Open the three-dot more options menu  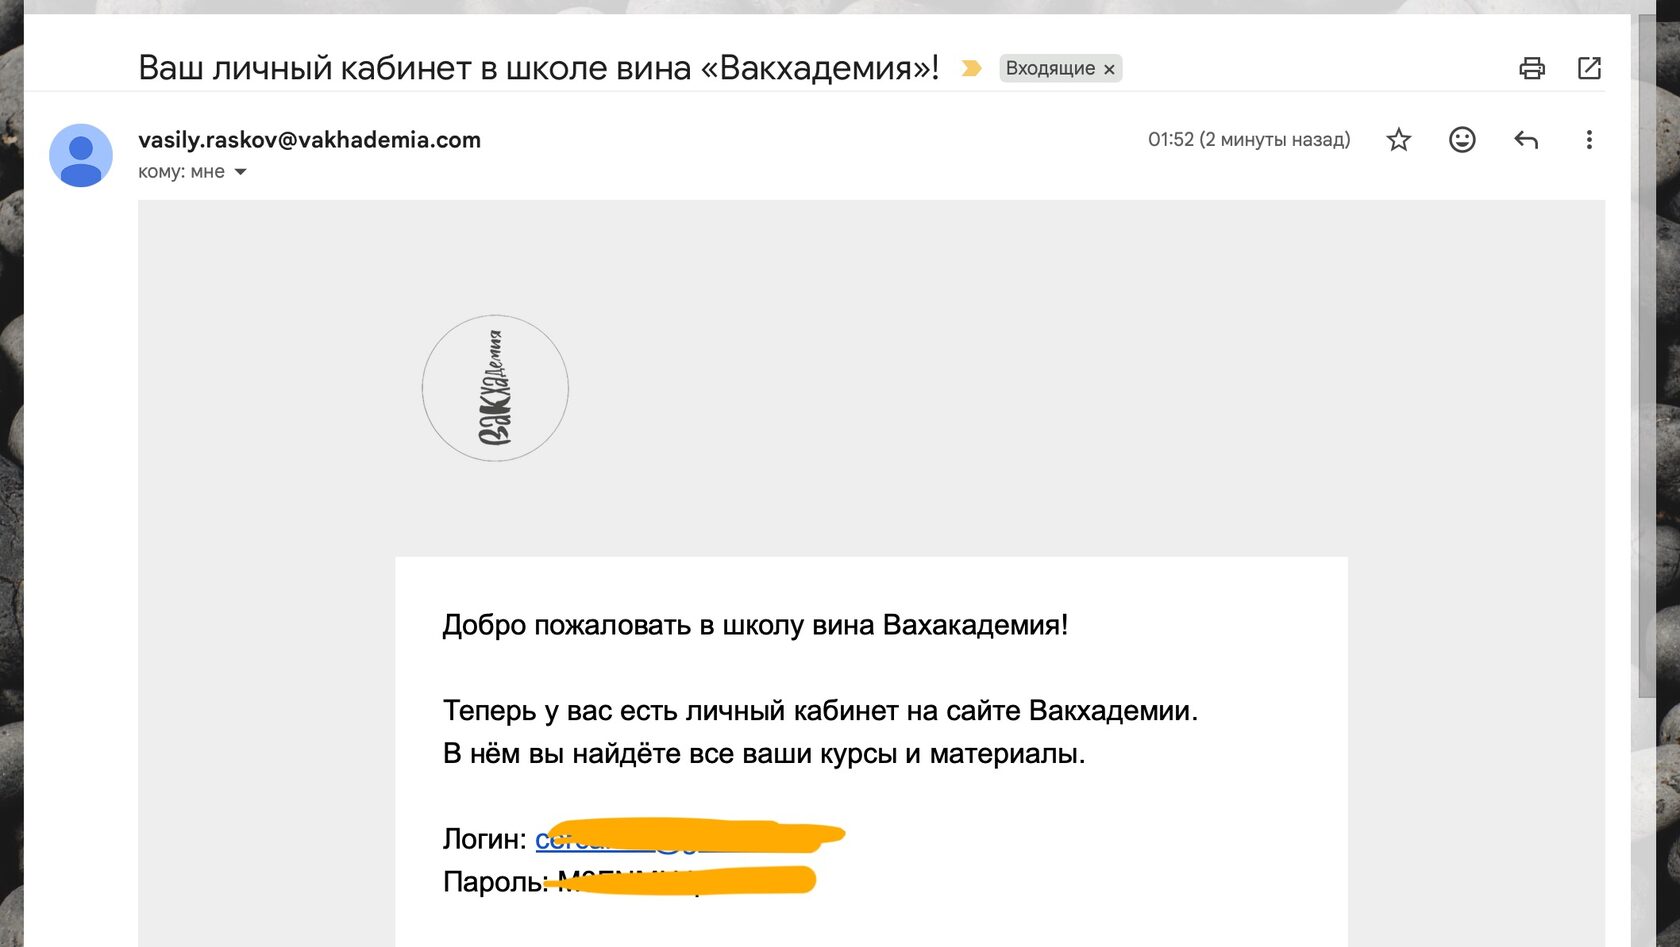click(1589, 140)
